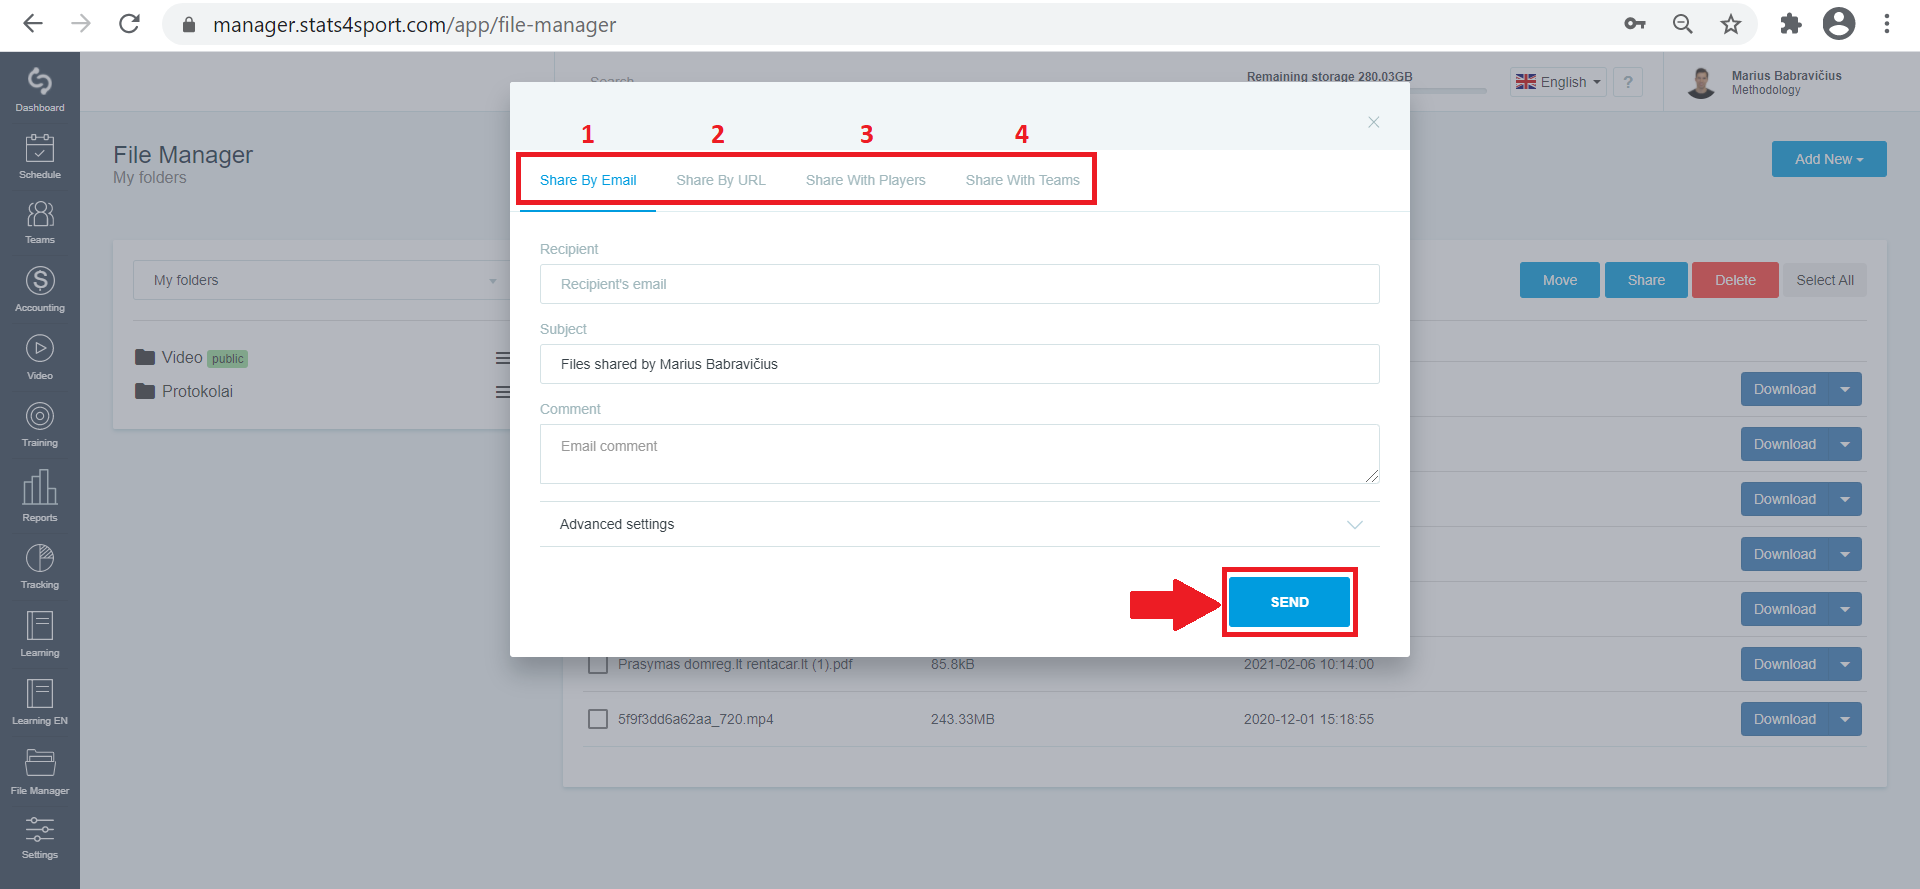Click the red Delete button
This screenshot has height=889, width=1920.
[1735, 280]
